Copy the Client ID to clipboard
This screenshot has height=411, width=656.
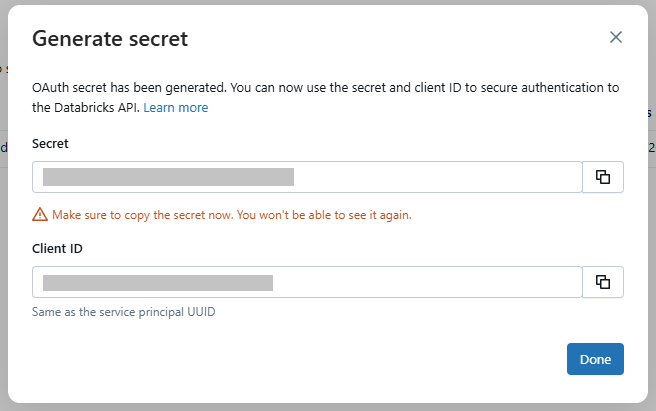pyautogui.click(x=603, y=282)
